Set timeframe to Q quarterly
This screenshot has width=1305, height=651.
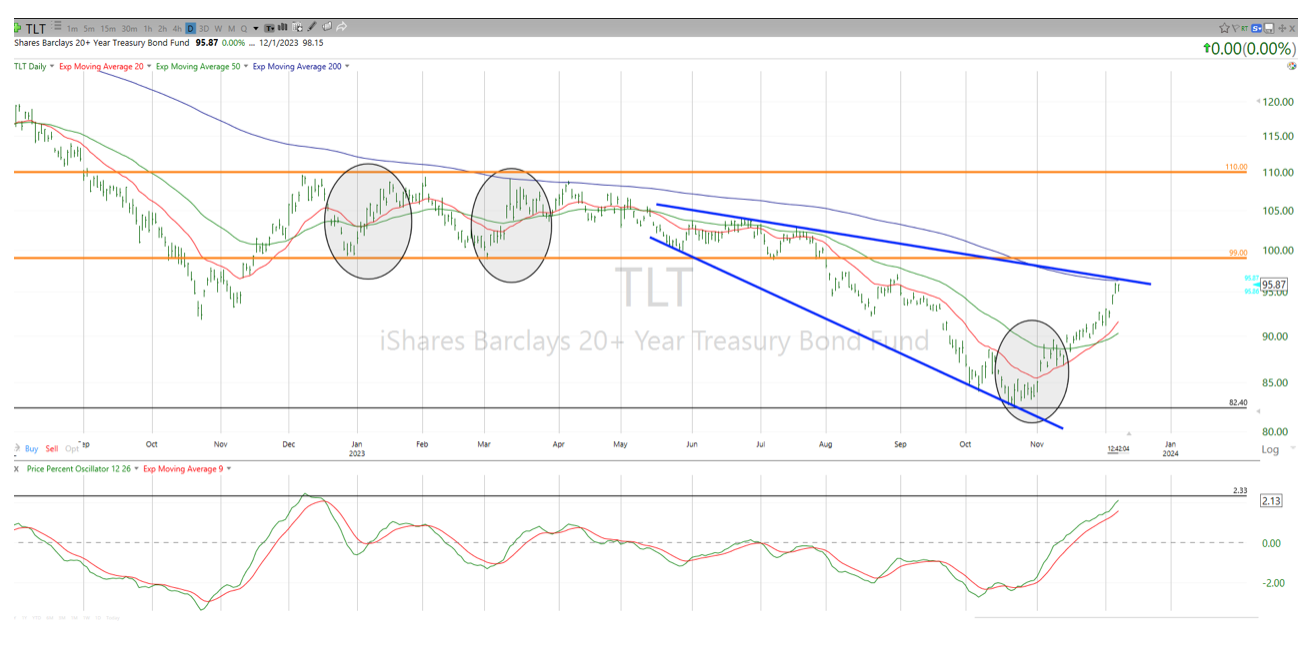click(244, 29)
